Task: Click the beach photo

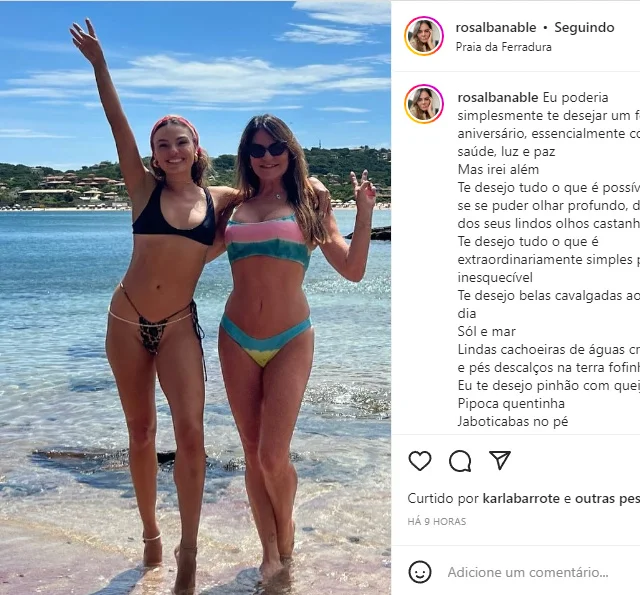Action: tap(196, 298)
